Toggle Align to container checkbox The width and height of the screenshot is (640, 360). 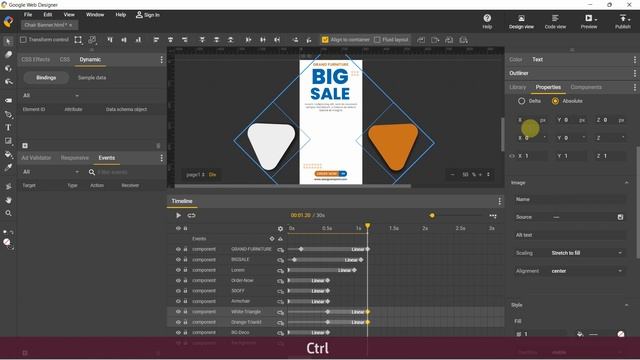(325, 40)
